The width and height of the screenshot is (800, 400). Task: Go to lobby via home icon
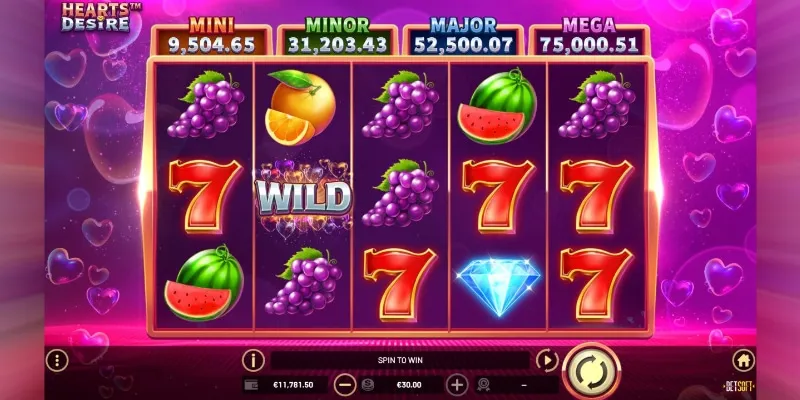[743, 360]
